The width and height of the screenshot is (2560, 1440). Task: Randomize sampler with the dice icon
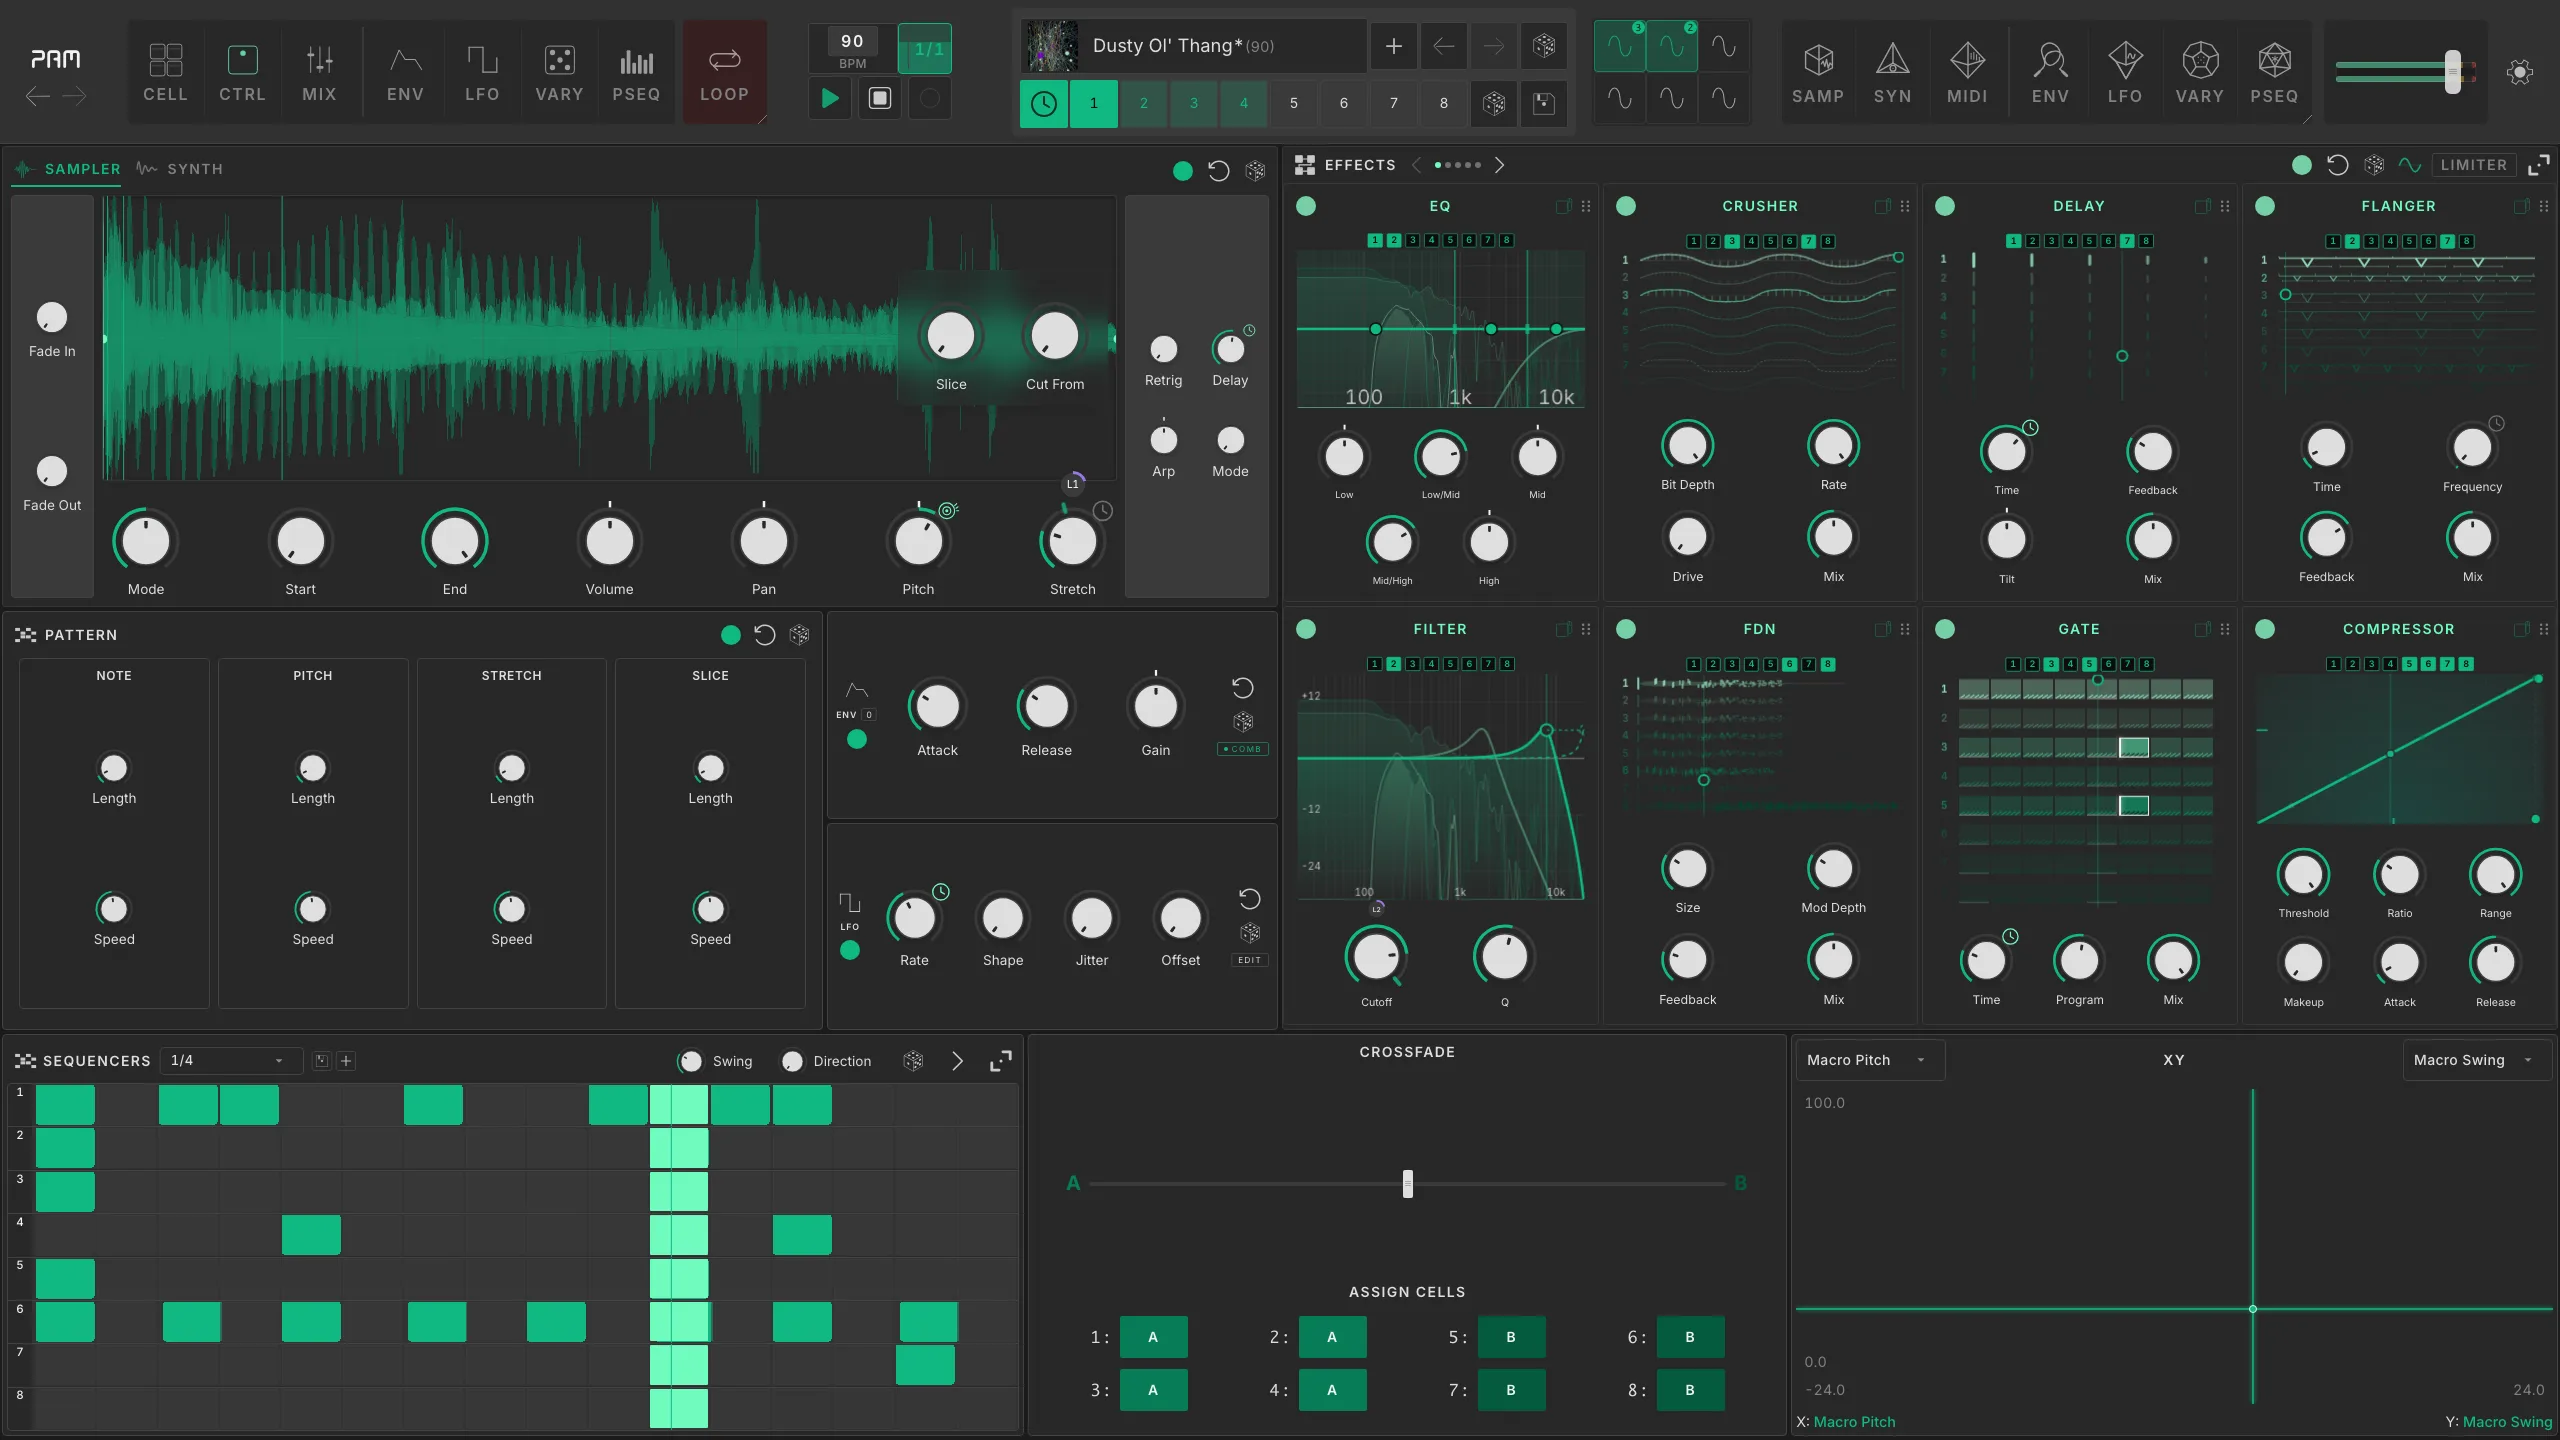[x=1255, y=171]
